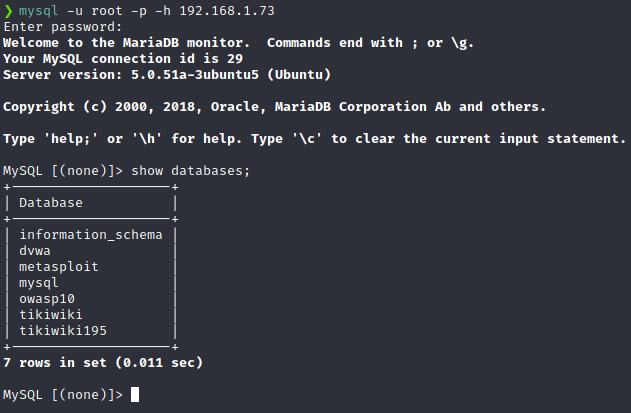This screenshot has width=631, height=413.
Task: Click the "Database" column header
Action: [x=51, y=203]
